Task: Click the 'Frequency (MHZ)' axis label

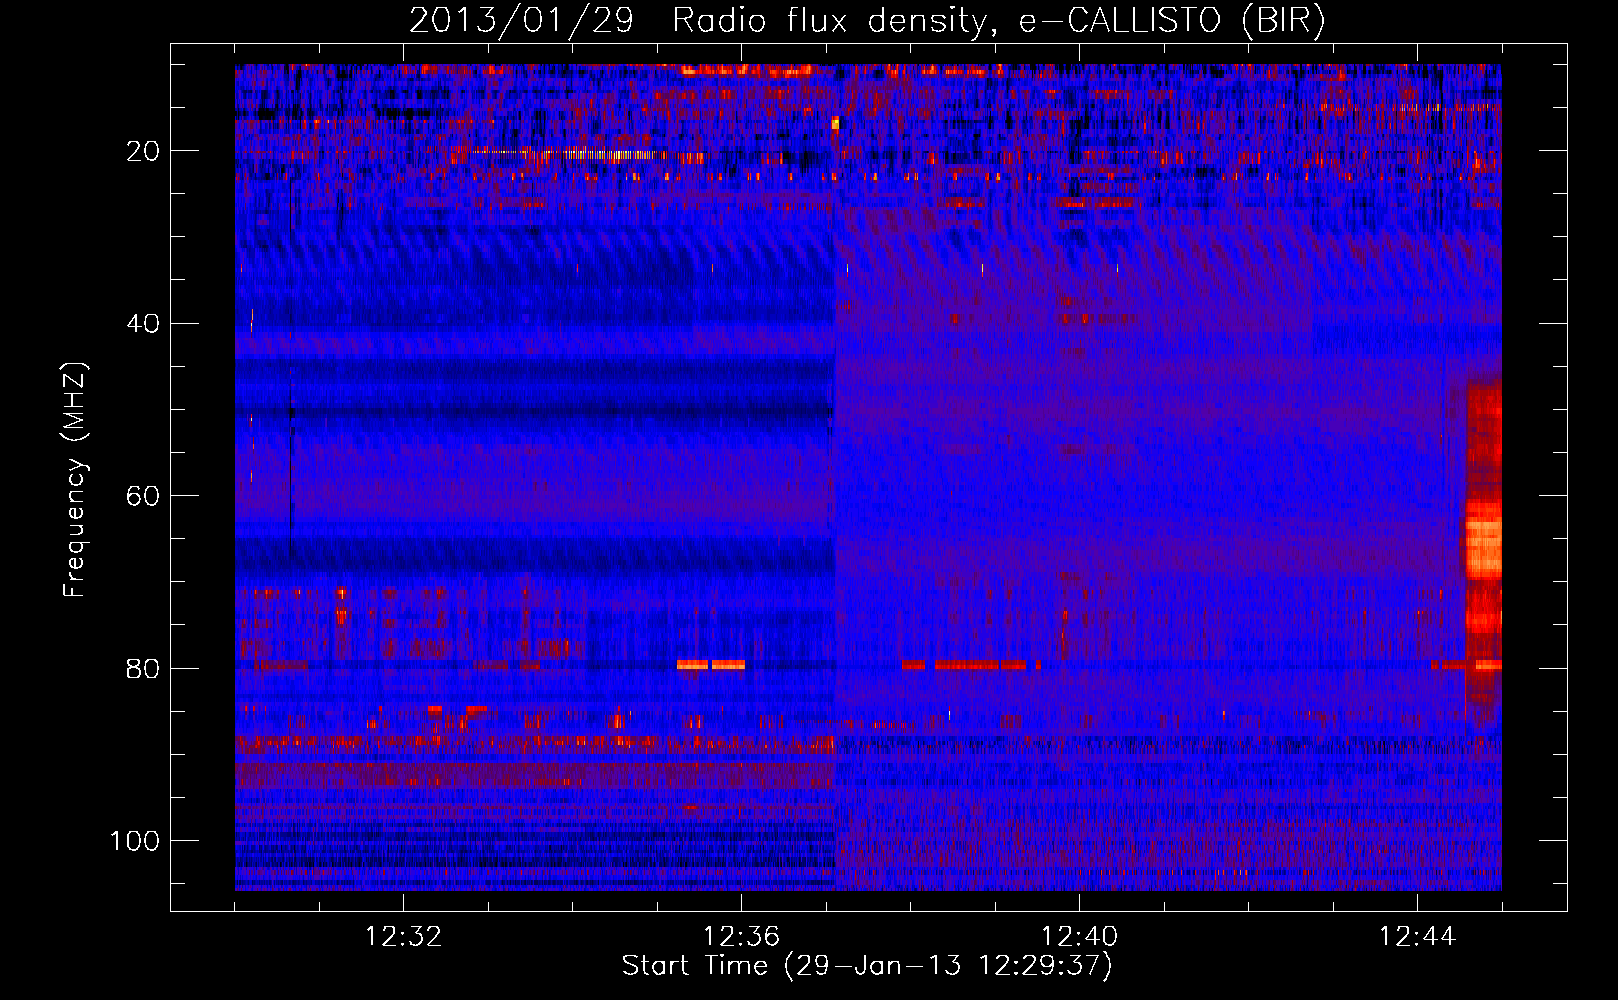Action: [x=75, y=480]
